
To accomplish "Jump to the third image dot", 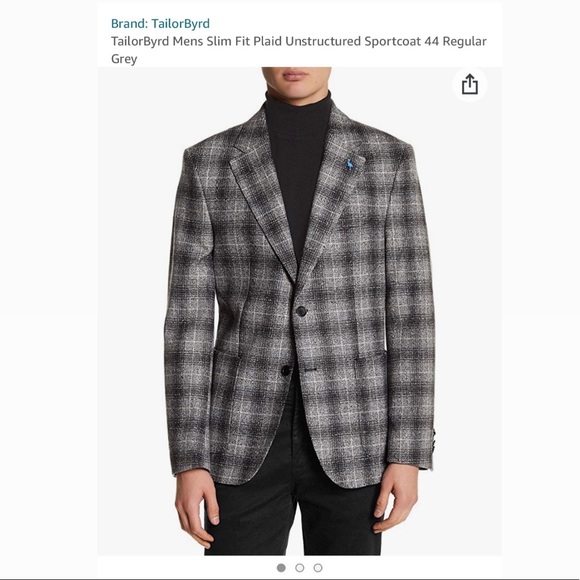I will click(x=318, y=567).
